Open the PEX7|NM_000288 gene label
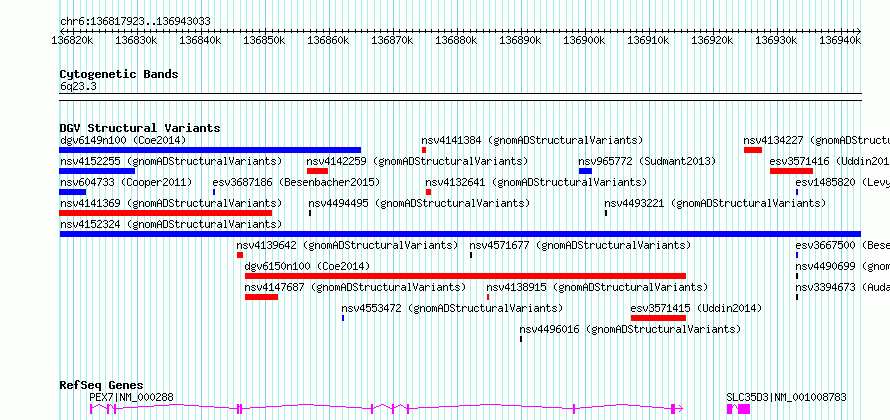Image resolution: width=890 pixels, height=420 pixels. tap(132, 397)
